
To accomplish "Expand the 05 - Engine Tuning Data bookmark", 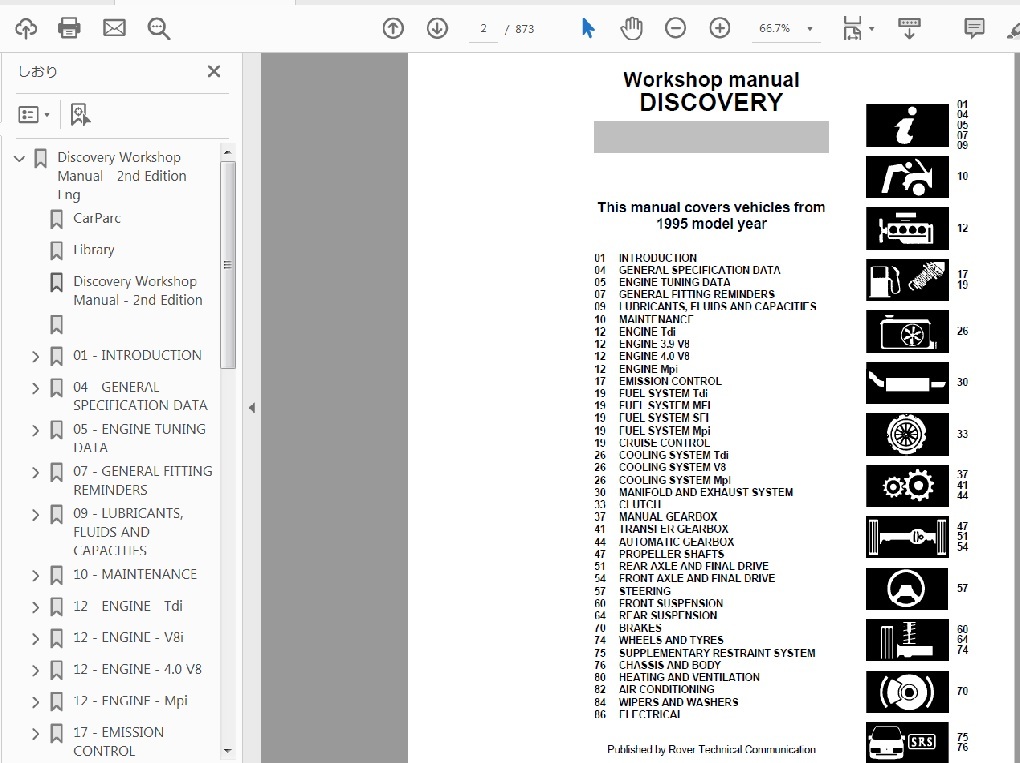I will pyautogui.click(x=36, y=431).
